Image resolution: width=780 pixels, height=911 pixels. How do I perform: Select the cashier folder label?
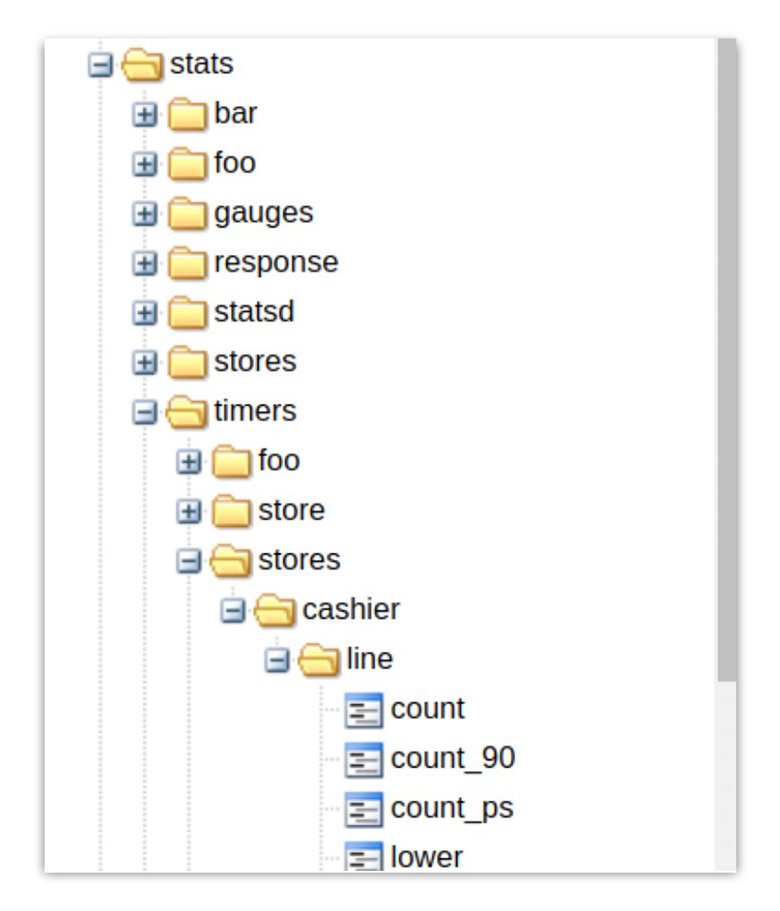[x=351, y=609]
